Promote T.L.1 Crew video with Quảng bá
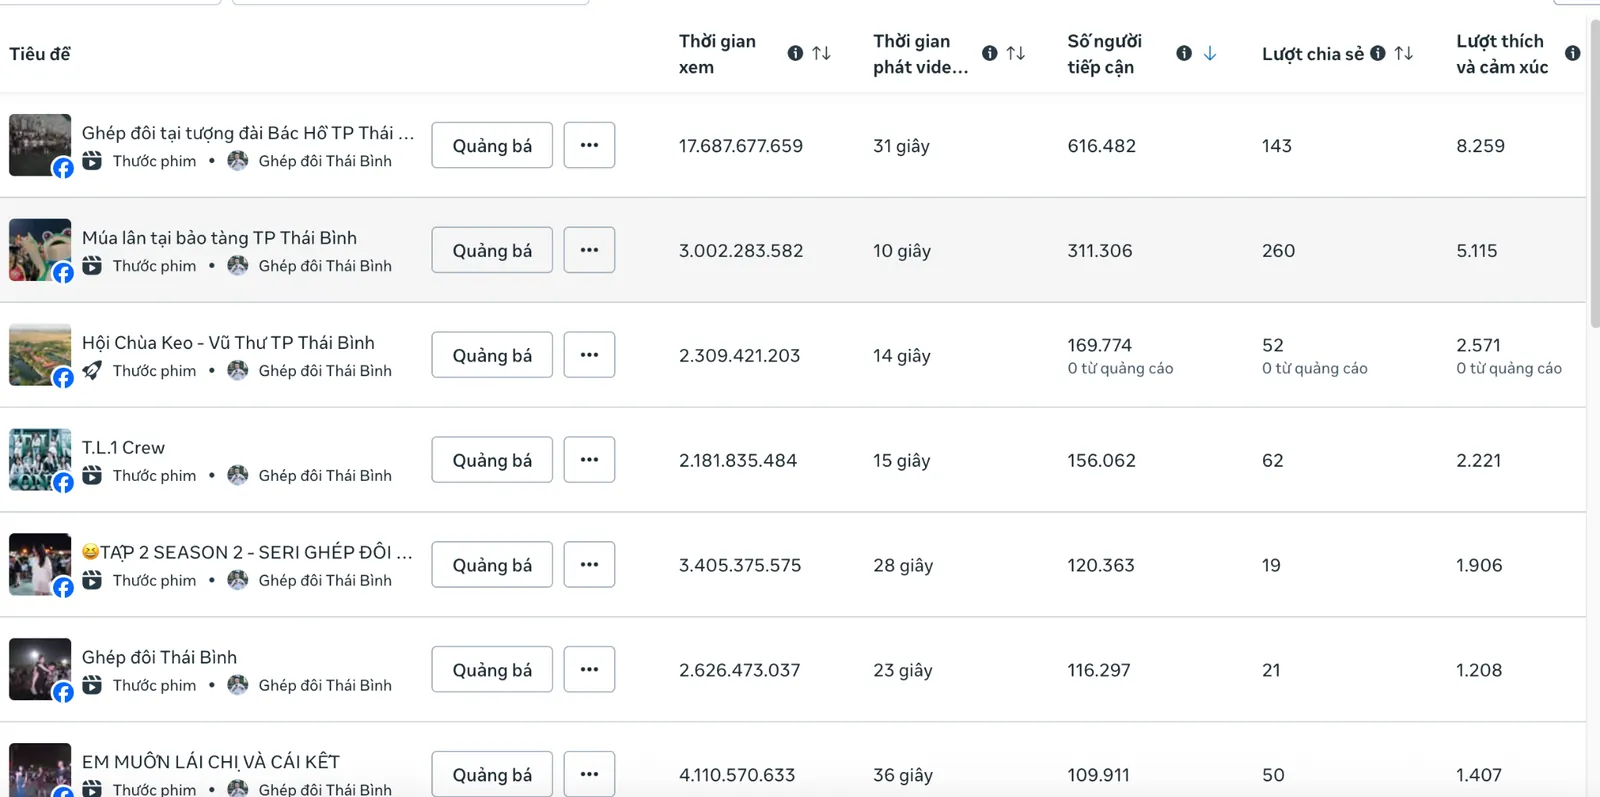Screen dimensions: 1600x797 (492, 460)
